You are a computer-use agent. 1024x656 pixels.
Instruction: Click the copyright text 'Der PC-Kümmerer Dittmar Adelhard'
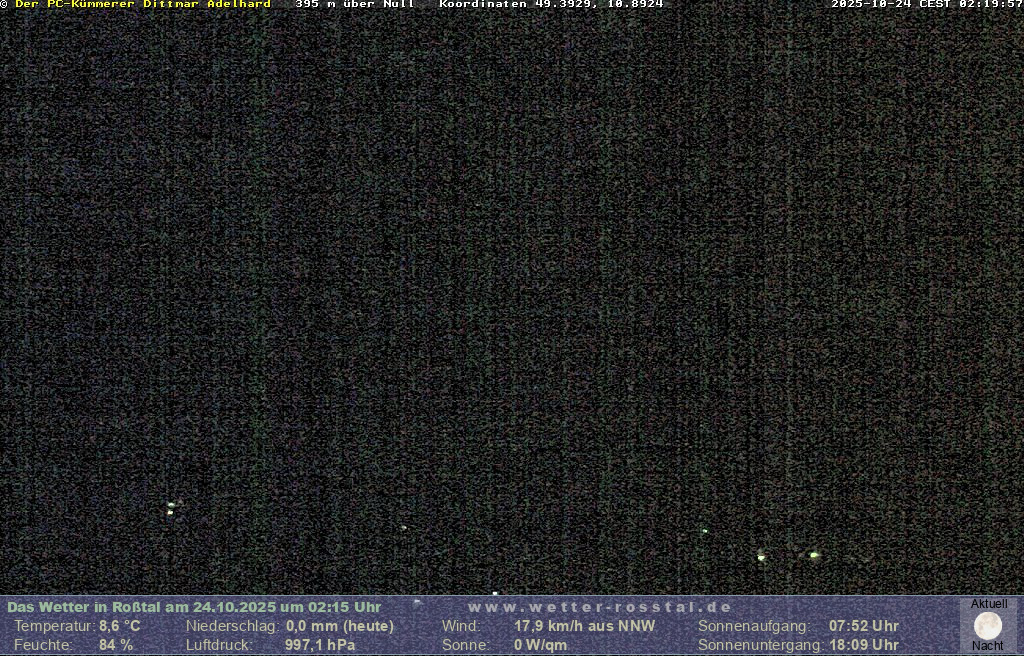pos(142,5)
